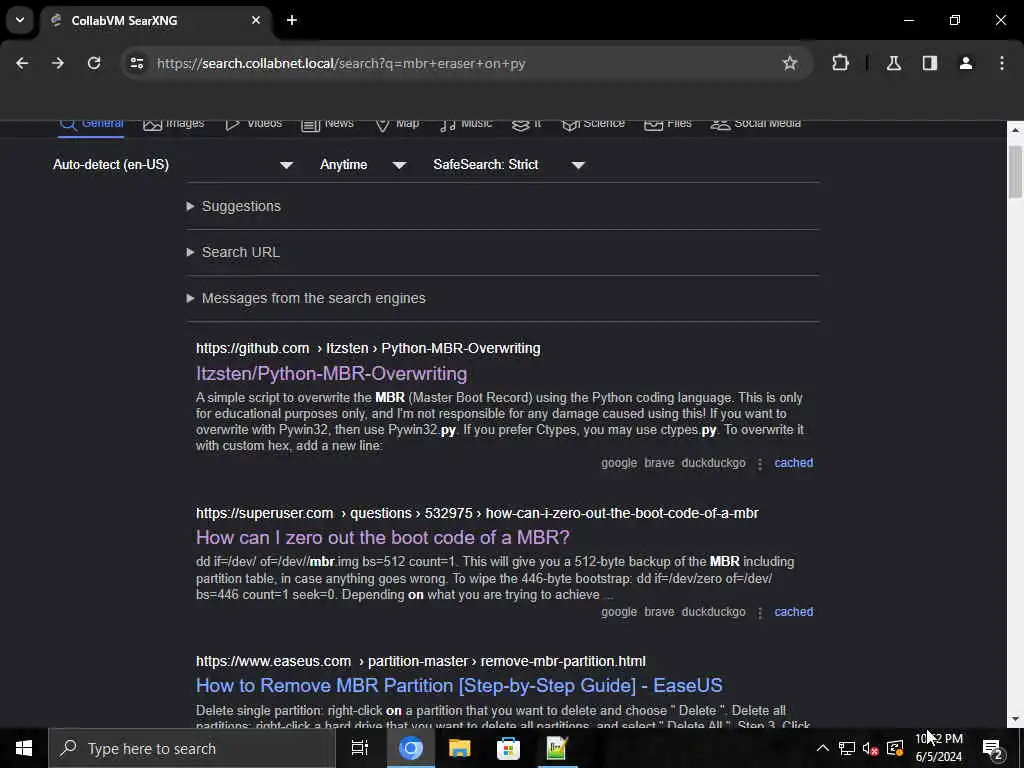Expand Messages from the search engines

coord(306,298)
